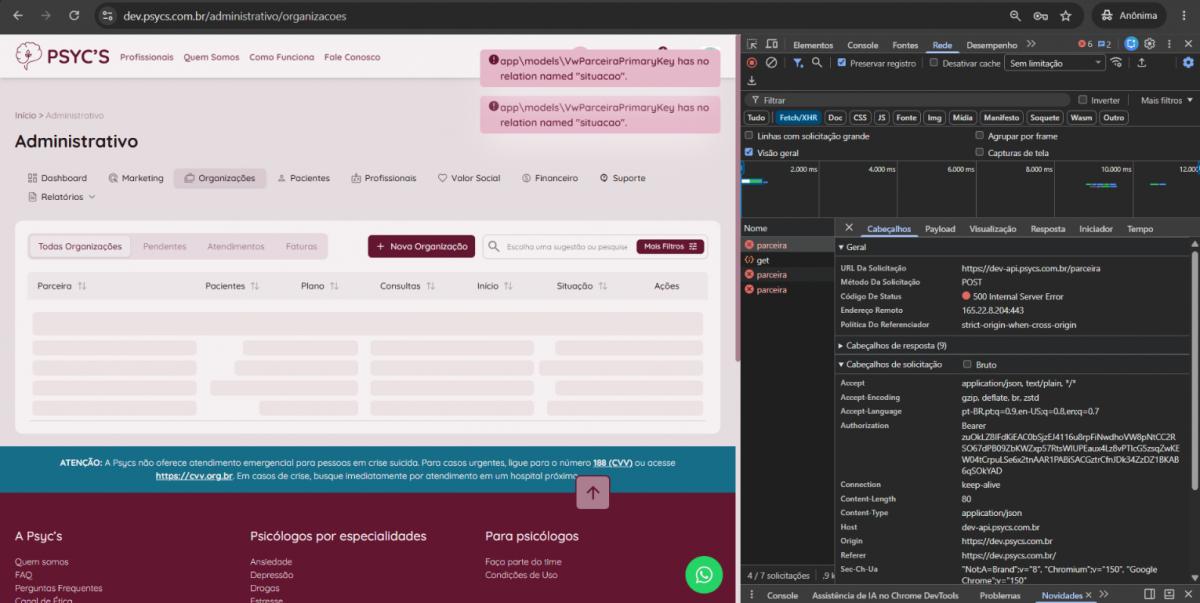Image resolution: width=1200 pixels, height=603 pixels.
Task: Toggle the network filter funnel icon
Action: 798,62
